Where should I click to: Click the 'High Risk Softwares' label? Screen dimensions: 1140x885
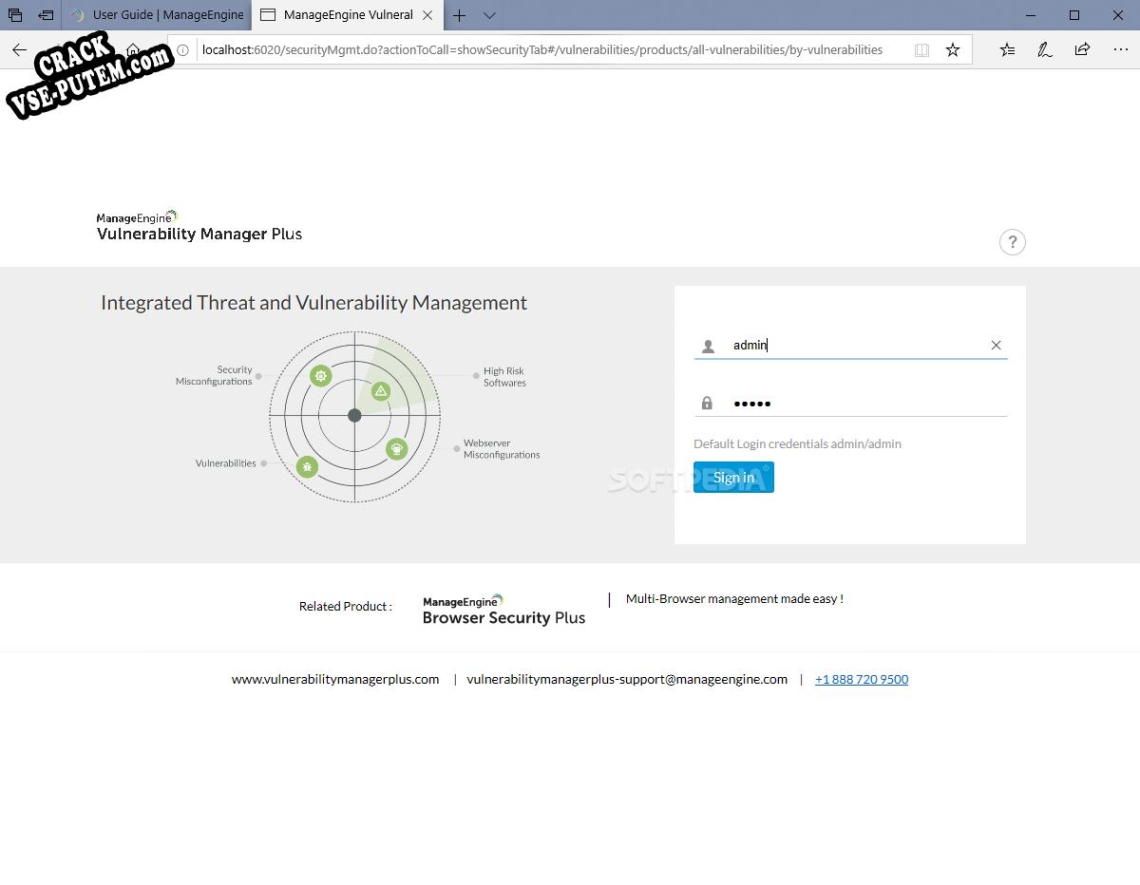(x=504, y=377)
